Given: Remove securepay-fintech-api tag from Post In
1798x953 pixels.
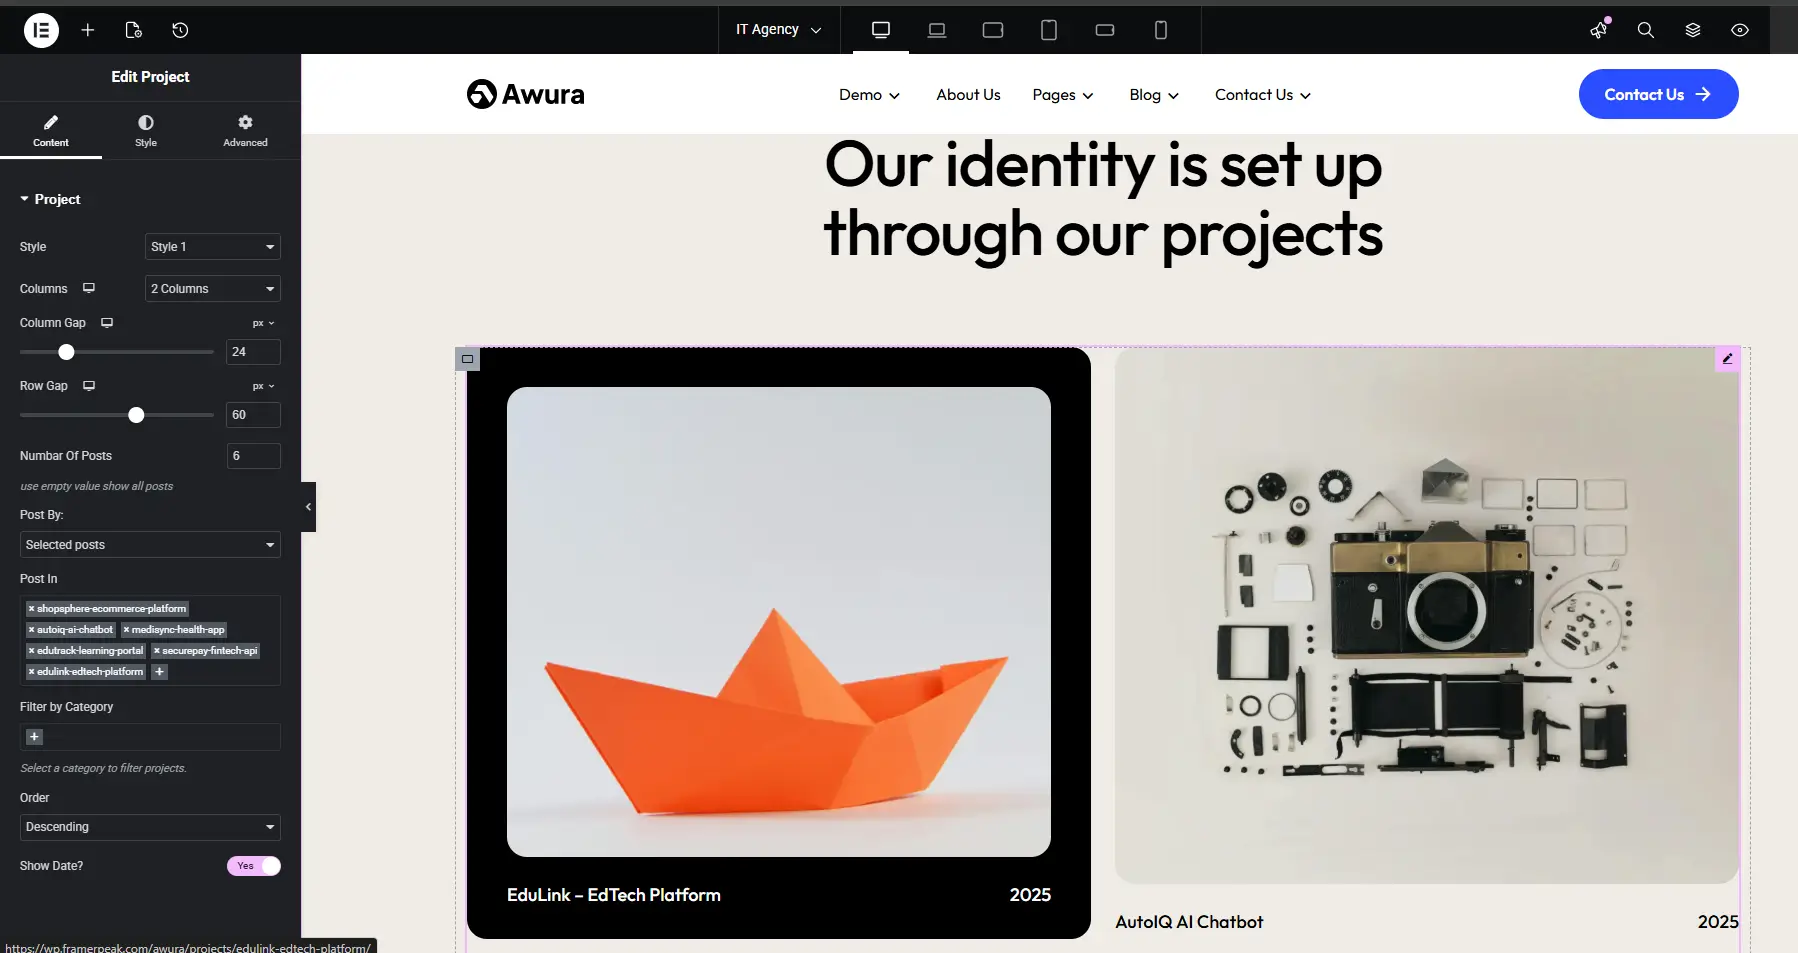Looking at the screenshot, I should click(157, 651).
